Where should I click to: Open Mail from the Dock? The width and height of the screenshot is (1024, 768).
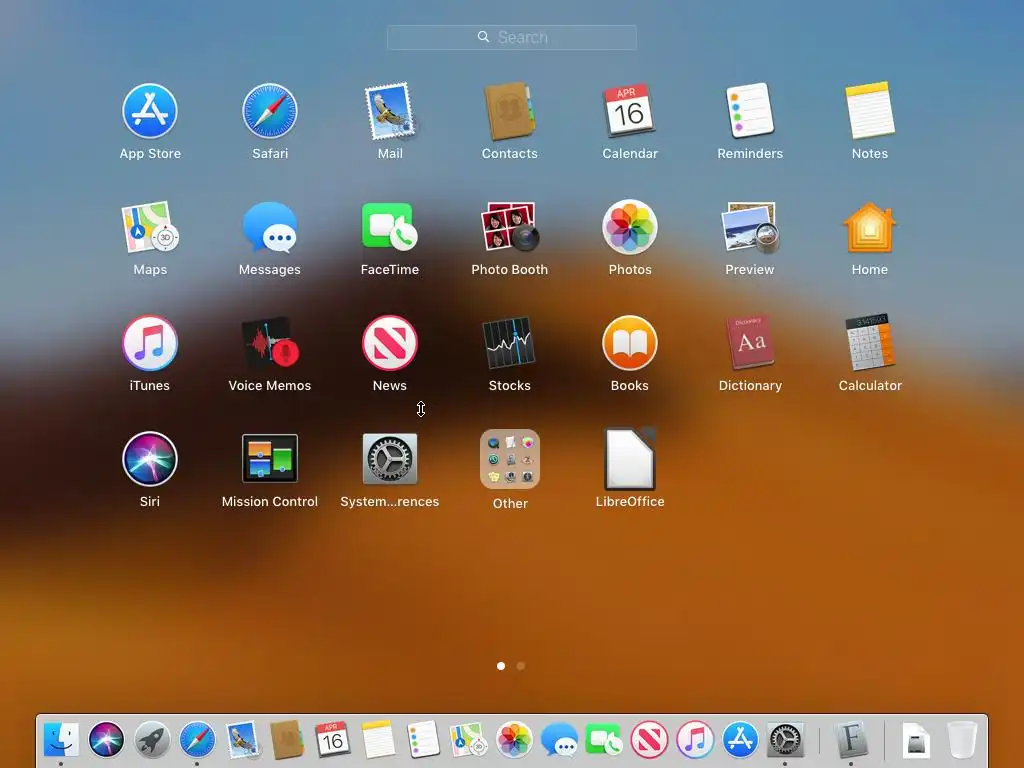tap(242, 740)
